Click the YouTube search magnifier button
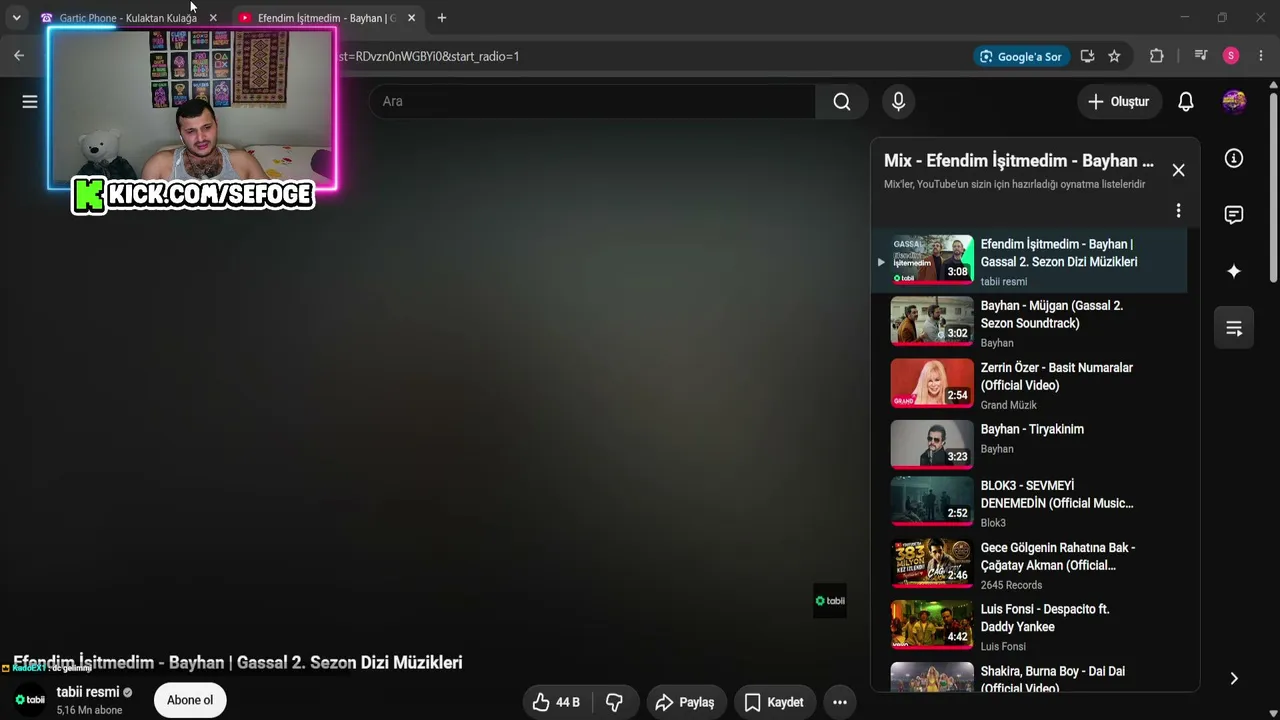 point(842,101)
